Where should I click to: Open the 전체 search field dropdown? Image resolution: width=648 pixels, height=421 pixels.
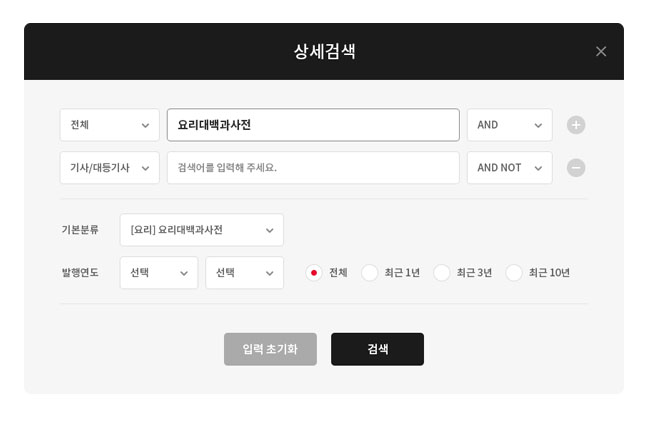pos(109,125)
